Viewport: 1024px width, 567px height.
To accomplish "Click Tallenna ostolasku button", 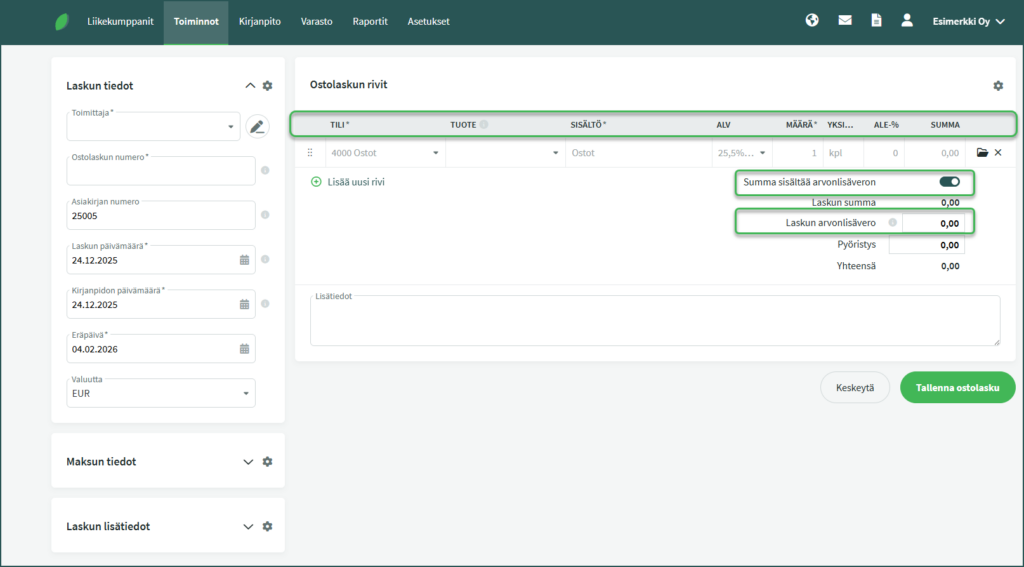I will click(957, 387).
